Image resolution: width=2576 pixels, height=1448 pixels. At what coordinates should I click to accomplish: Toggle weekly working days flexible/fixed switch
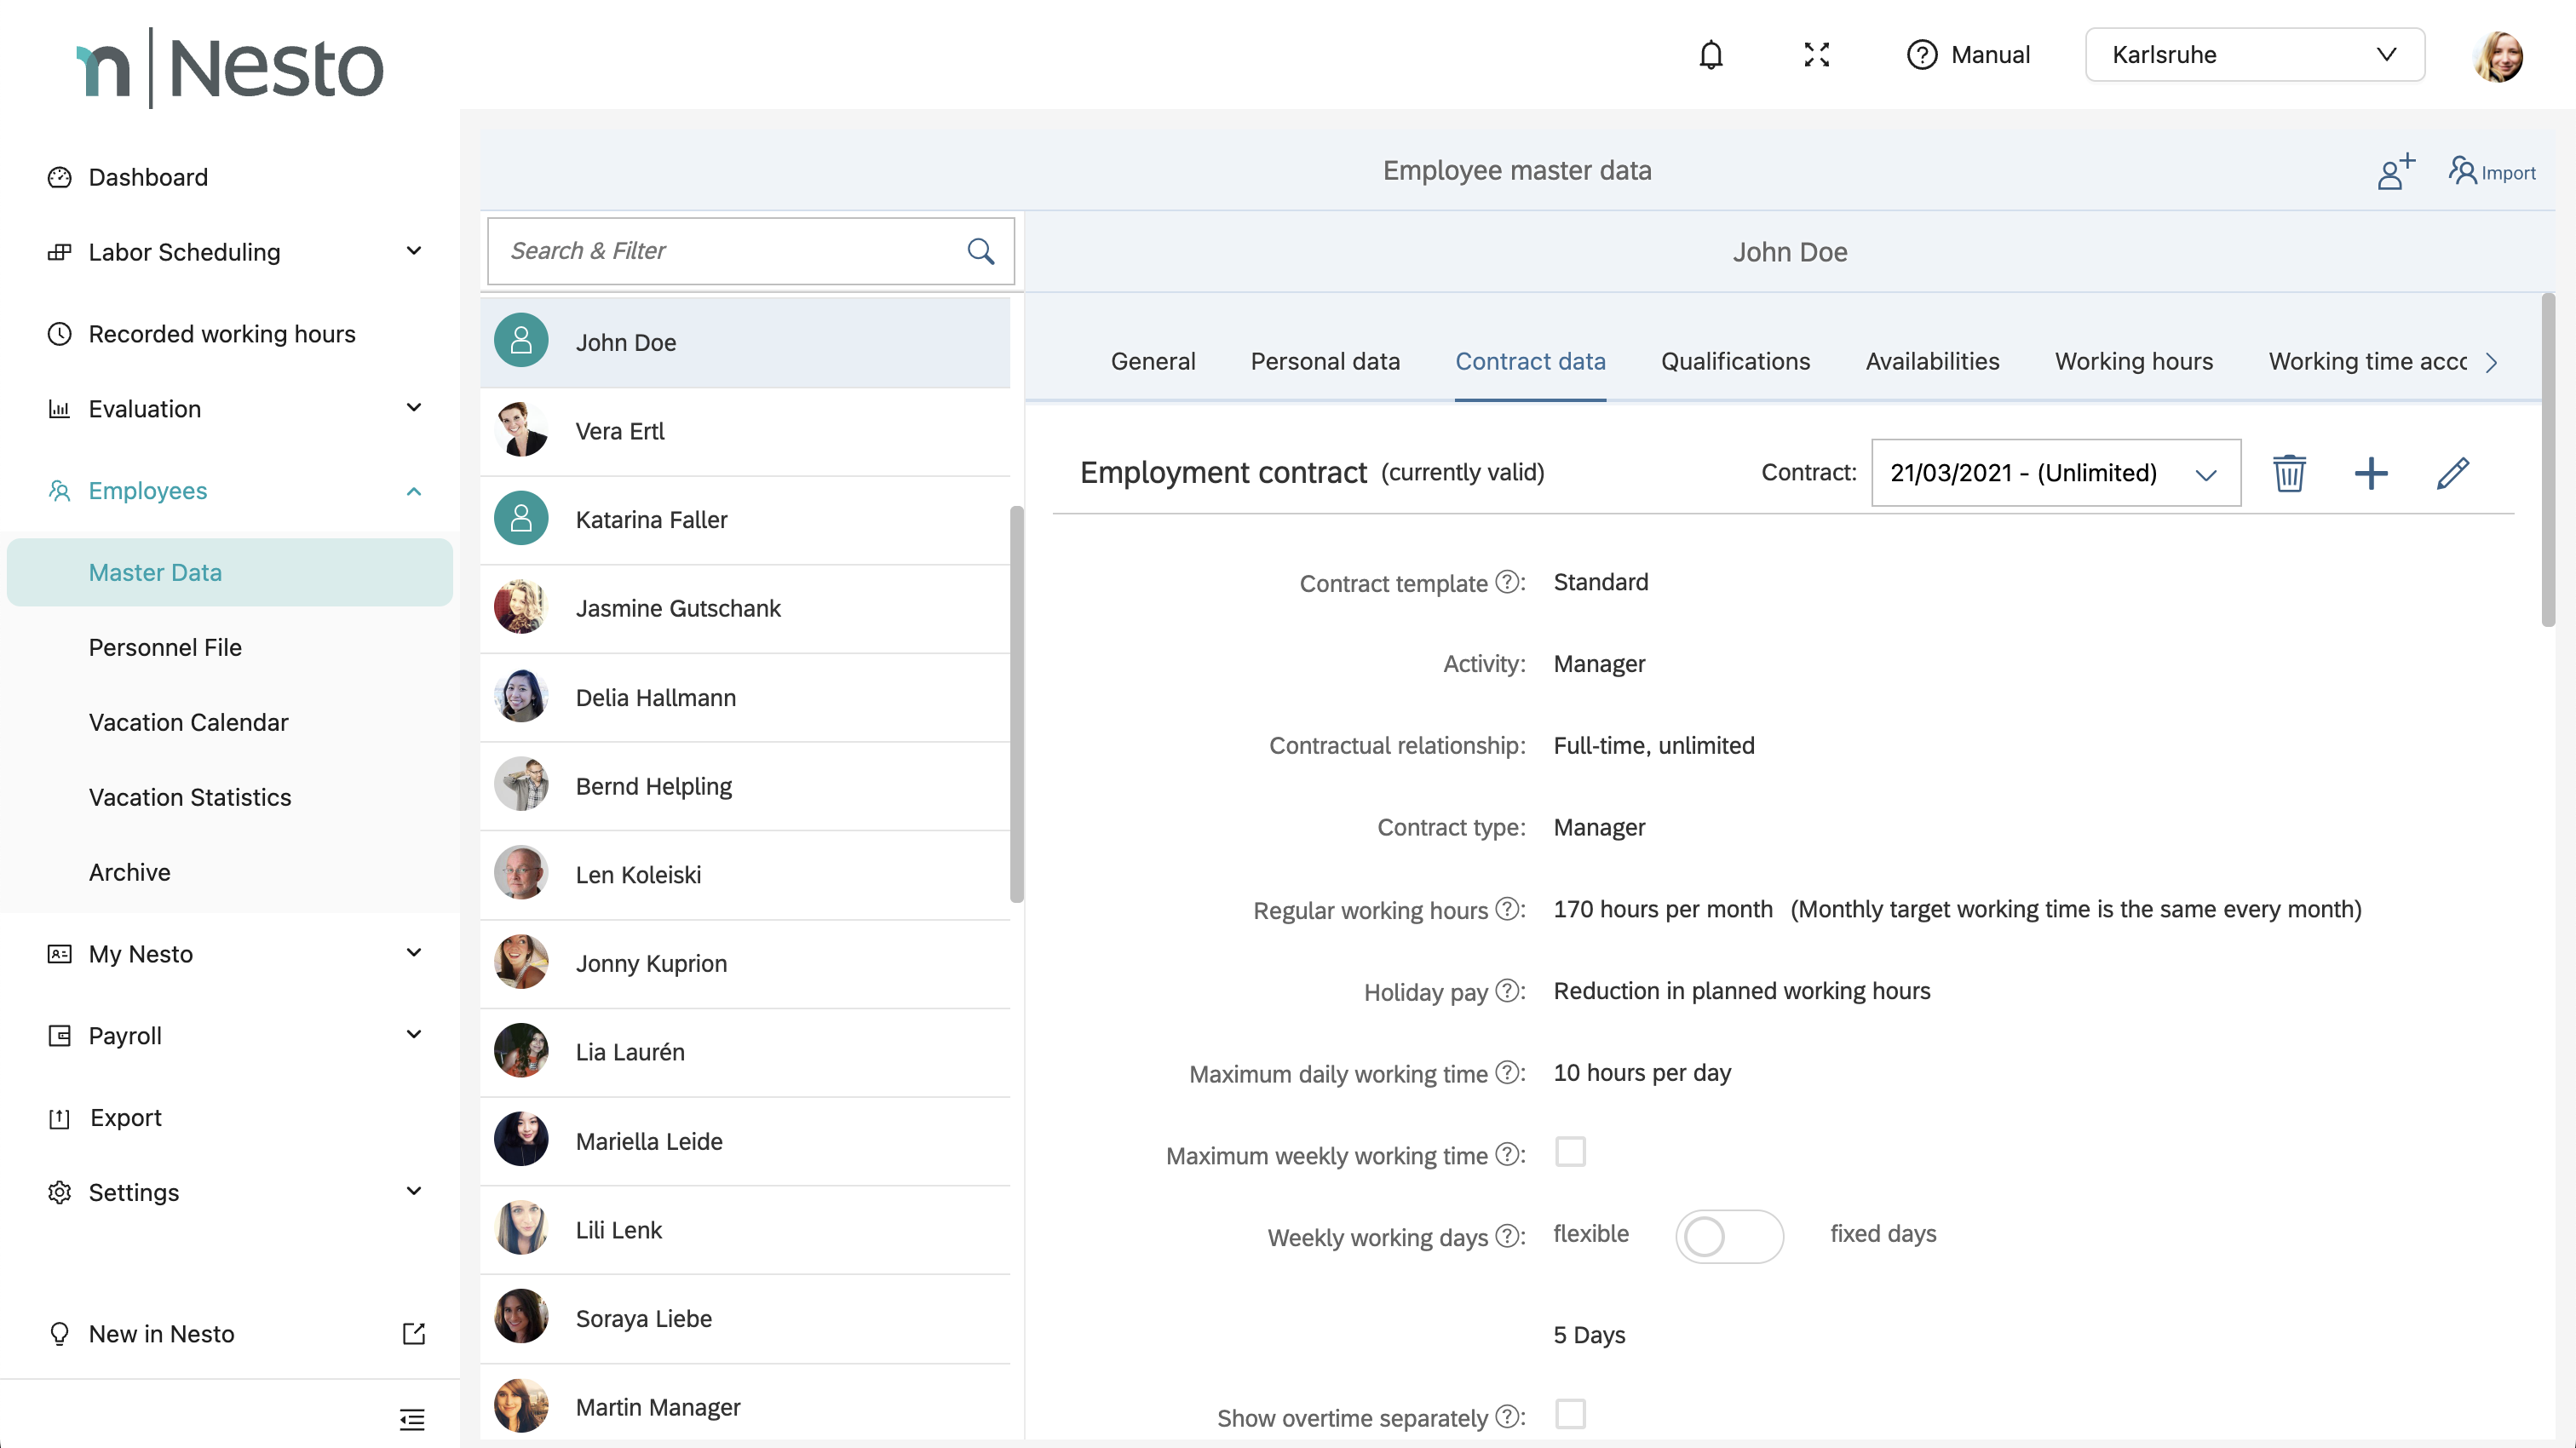[x=1729, y=1236]
